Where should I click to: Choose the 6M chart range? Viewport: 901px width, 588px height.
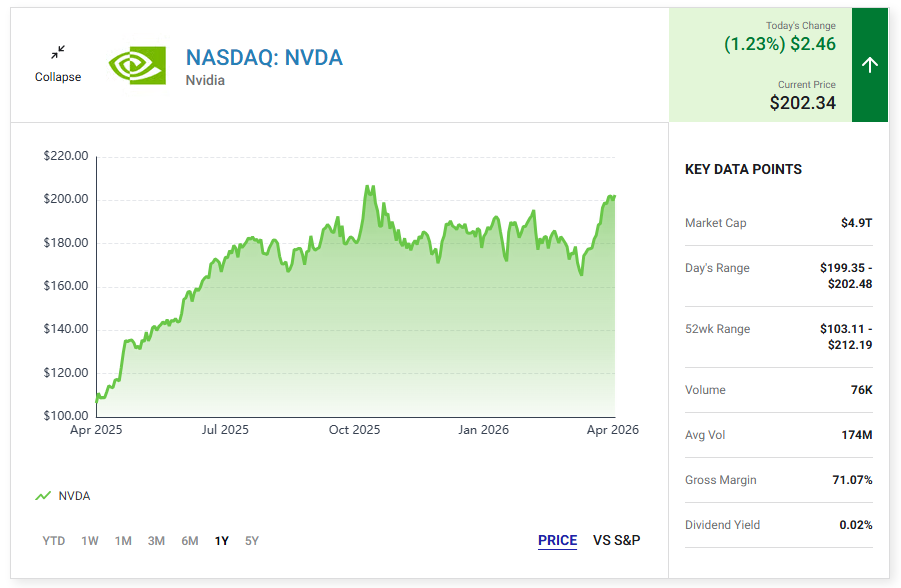point(190,541)
